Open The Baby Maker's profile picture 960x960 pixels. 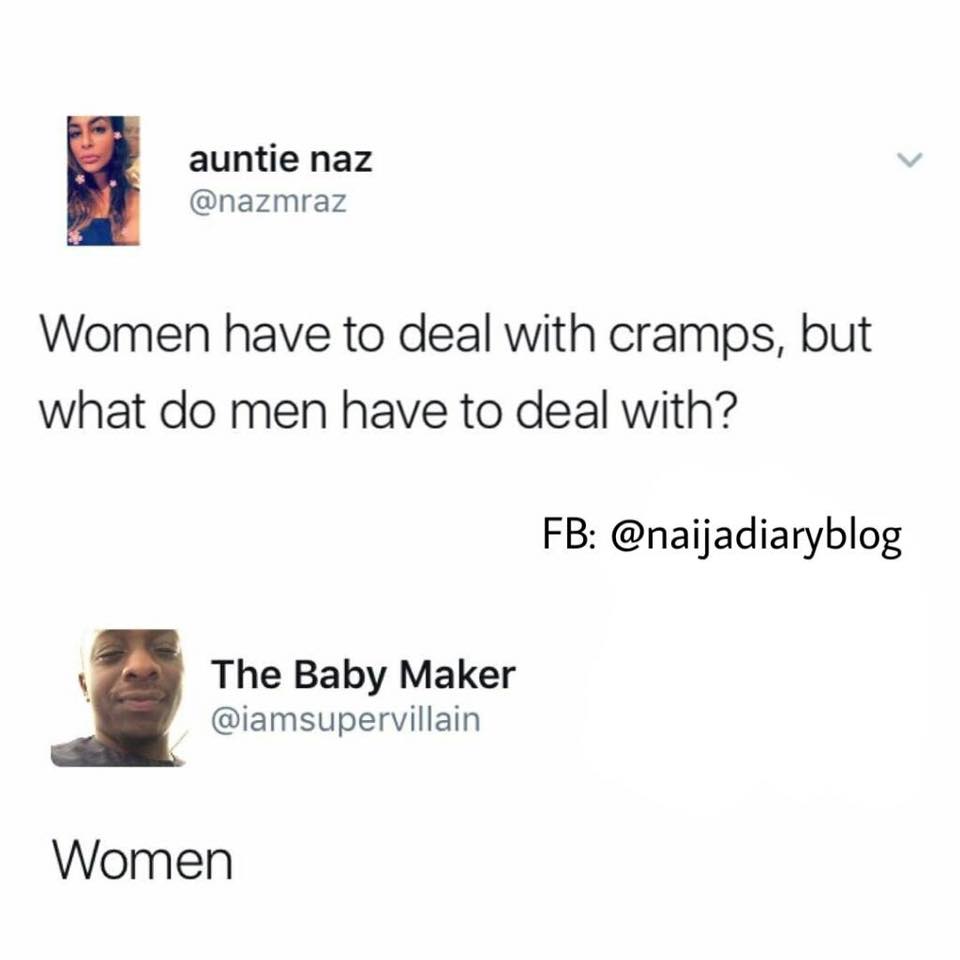[119, 698]
